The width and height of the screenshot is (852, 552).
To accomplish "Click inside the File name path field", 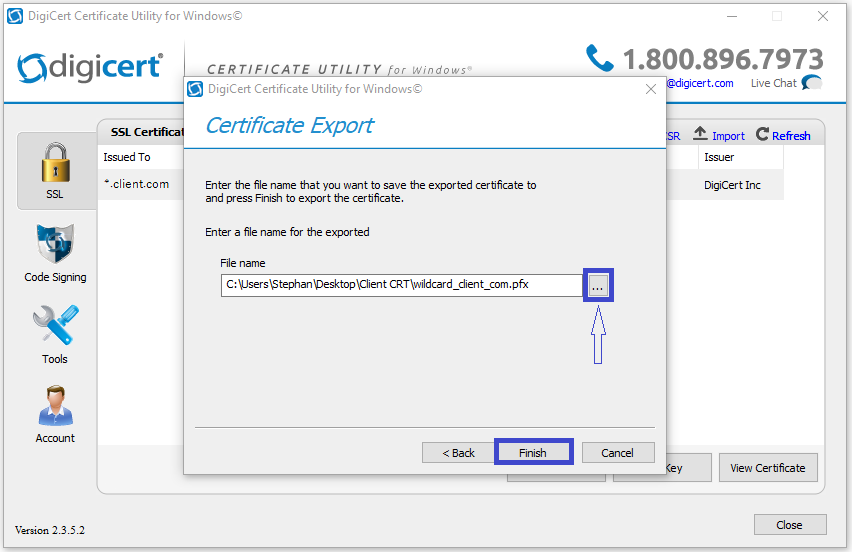I will (402, 285).
